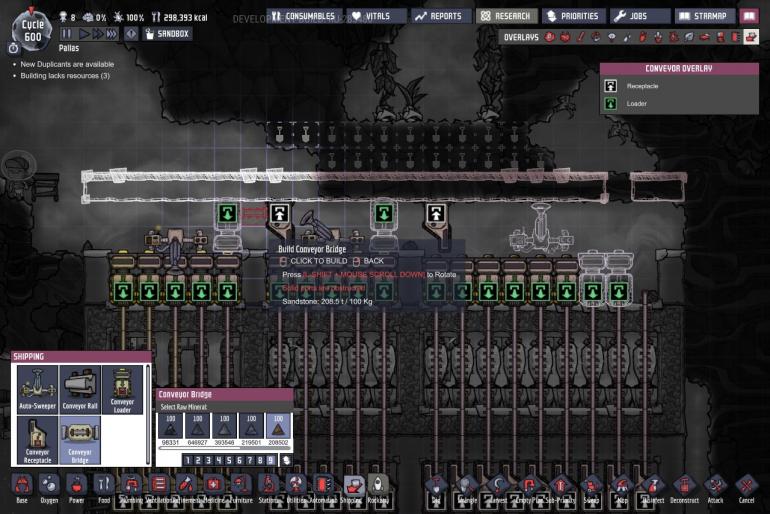Open the Power build category
The image size is (770, 514).
point(76,488)
